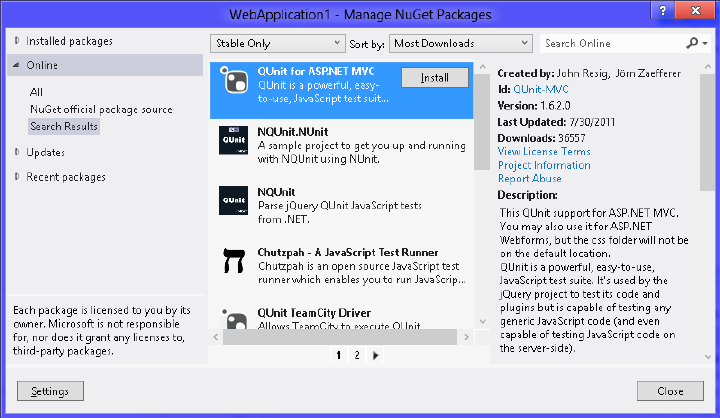Click the Chutzpah package icon
The width and height of the screenshot is (720, 418).
coord(233,260)
